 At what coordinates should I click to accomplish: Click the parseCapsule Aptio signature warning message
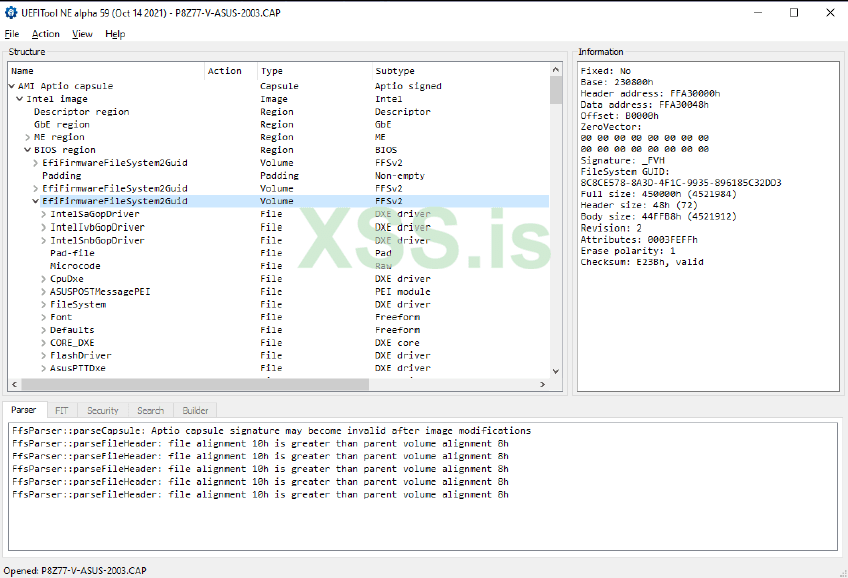(x=271, y=431)
